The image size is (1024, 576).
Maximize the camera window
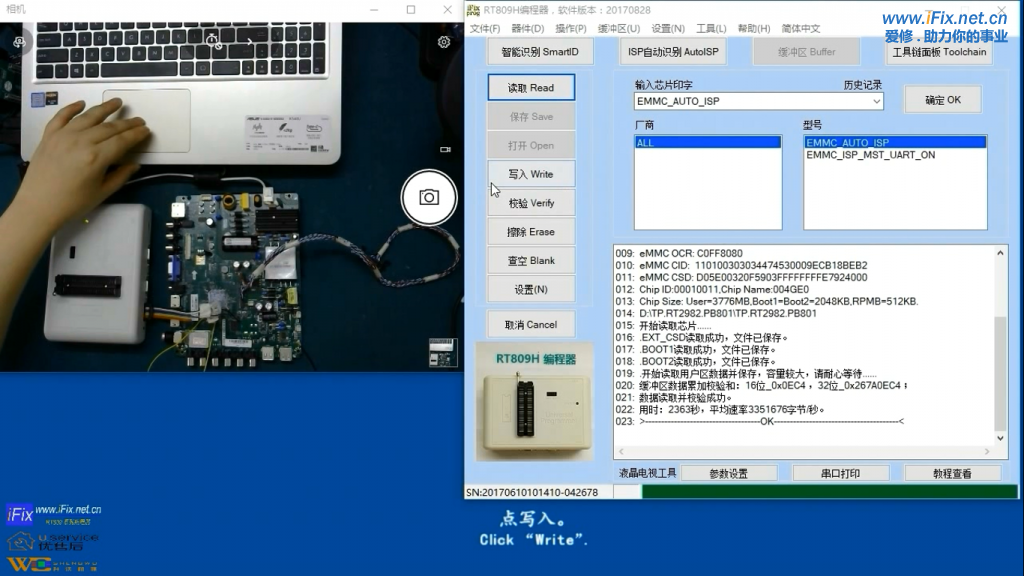pyautogui.click(x=411, y=10)
